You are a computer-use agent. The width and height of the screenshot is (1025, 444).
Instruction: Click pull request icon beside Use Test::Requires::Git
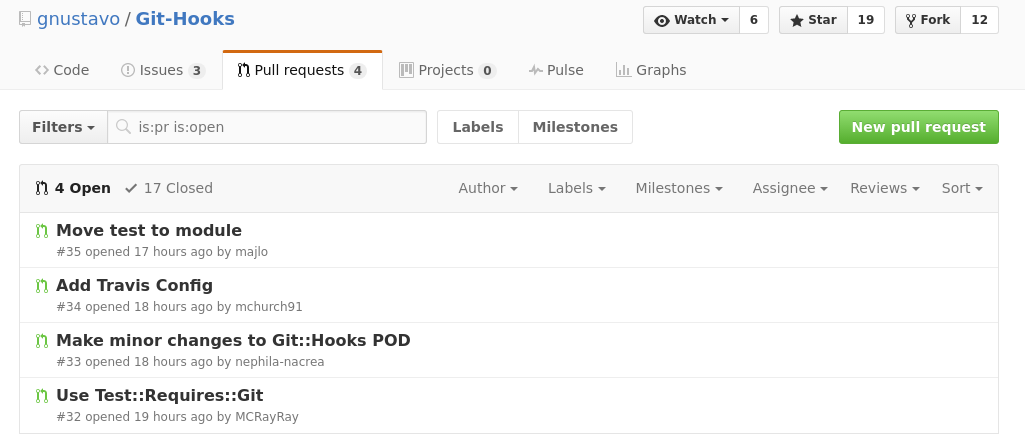(42, 396)
